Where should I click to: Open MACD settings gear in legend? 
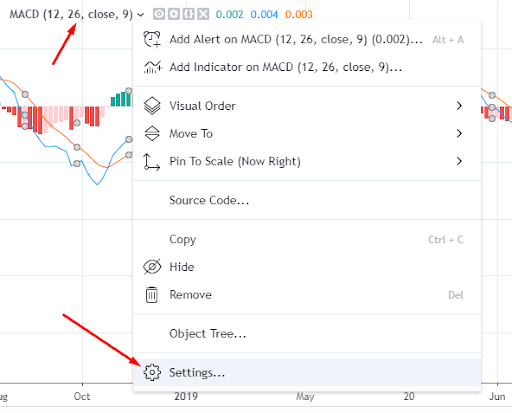point(174,14)
